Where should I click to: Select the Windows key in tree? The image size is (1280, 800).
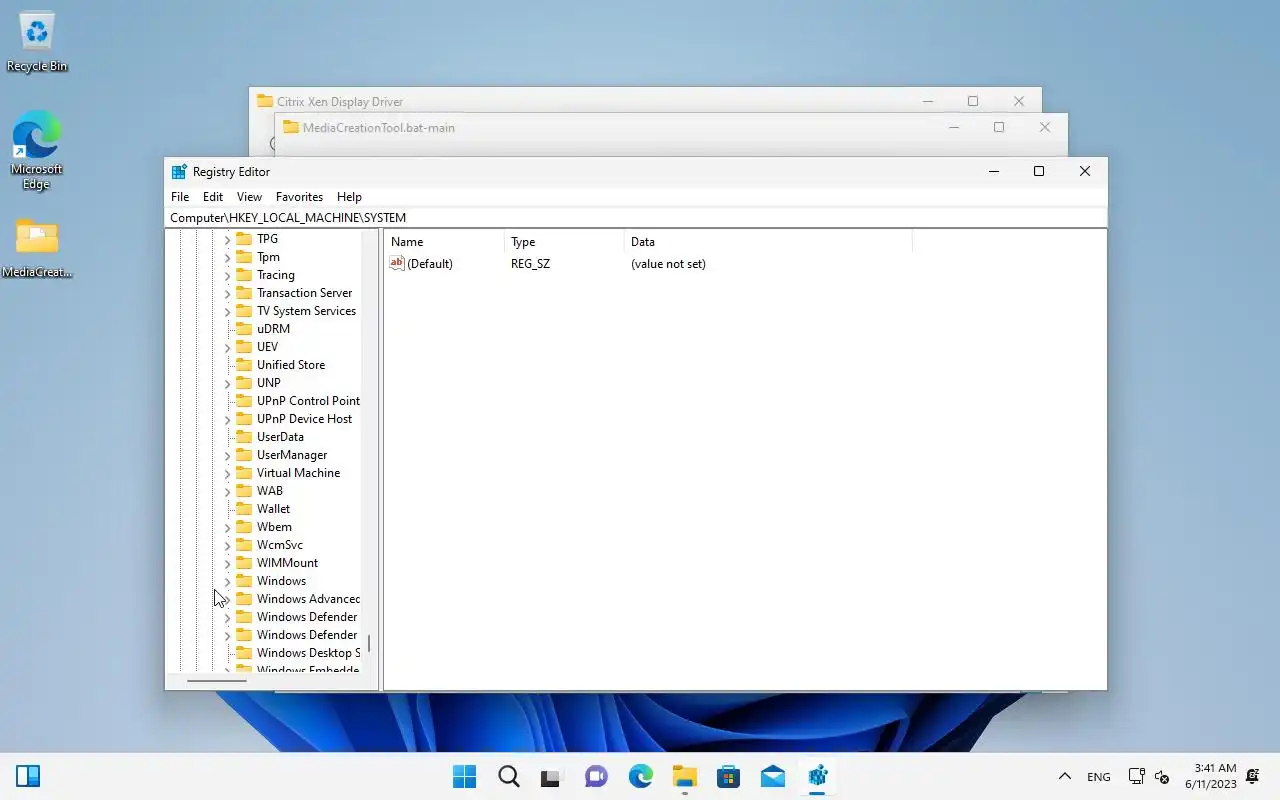coord(281,581)
